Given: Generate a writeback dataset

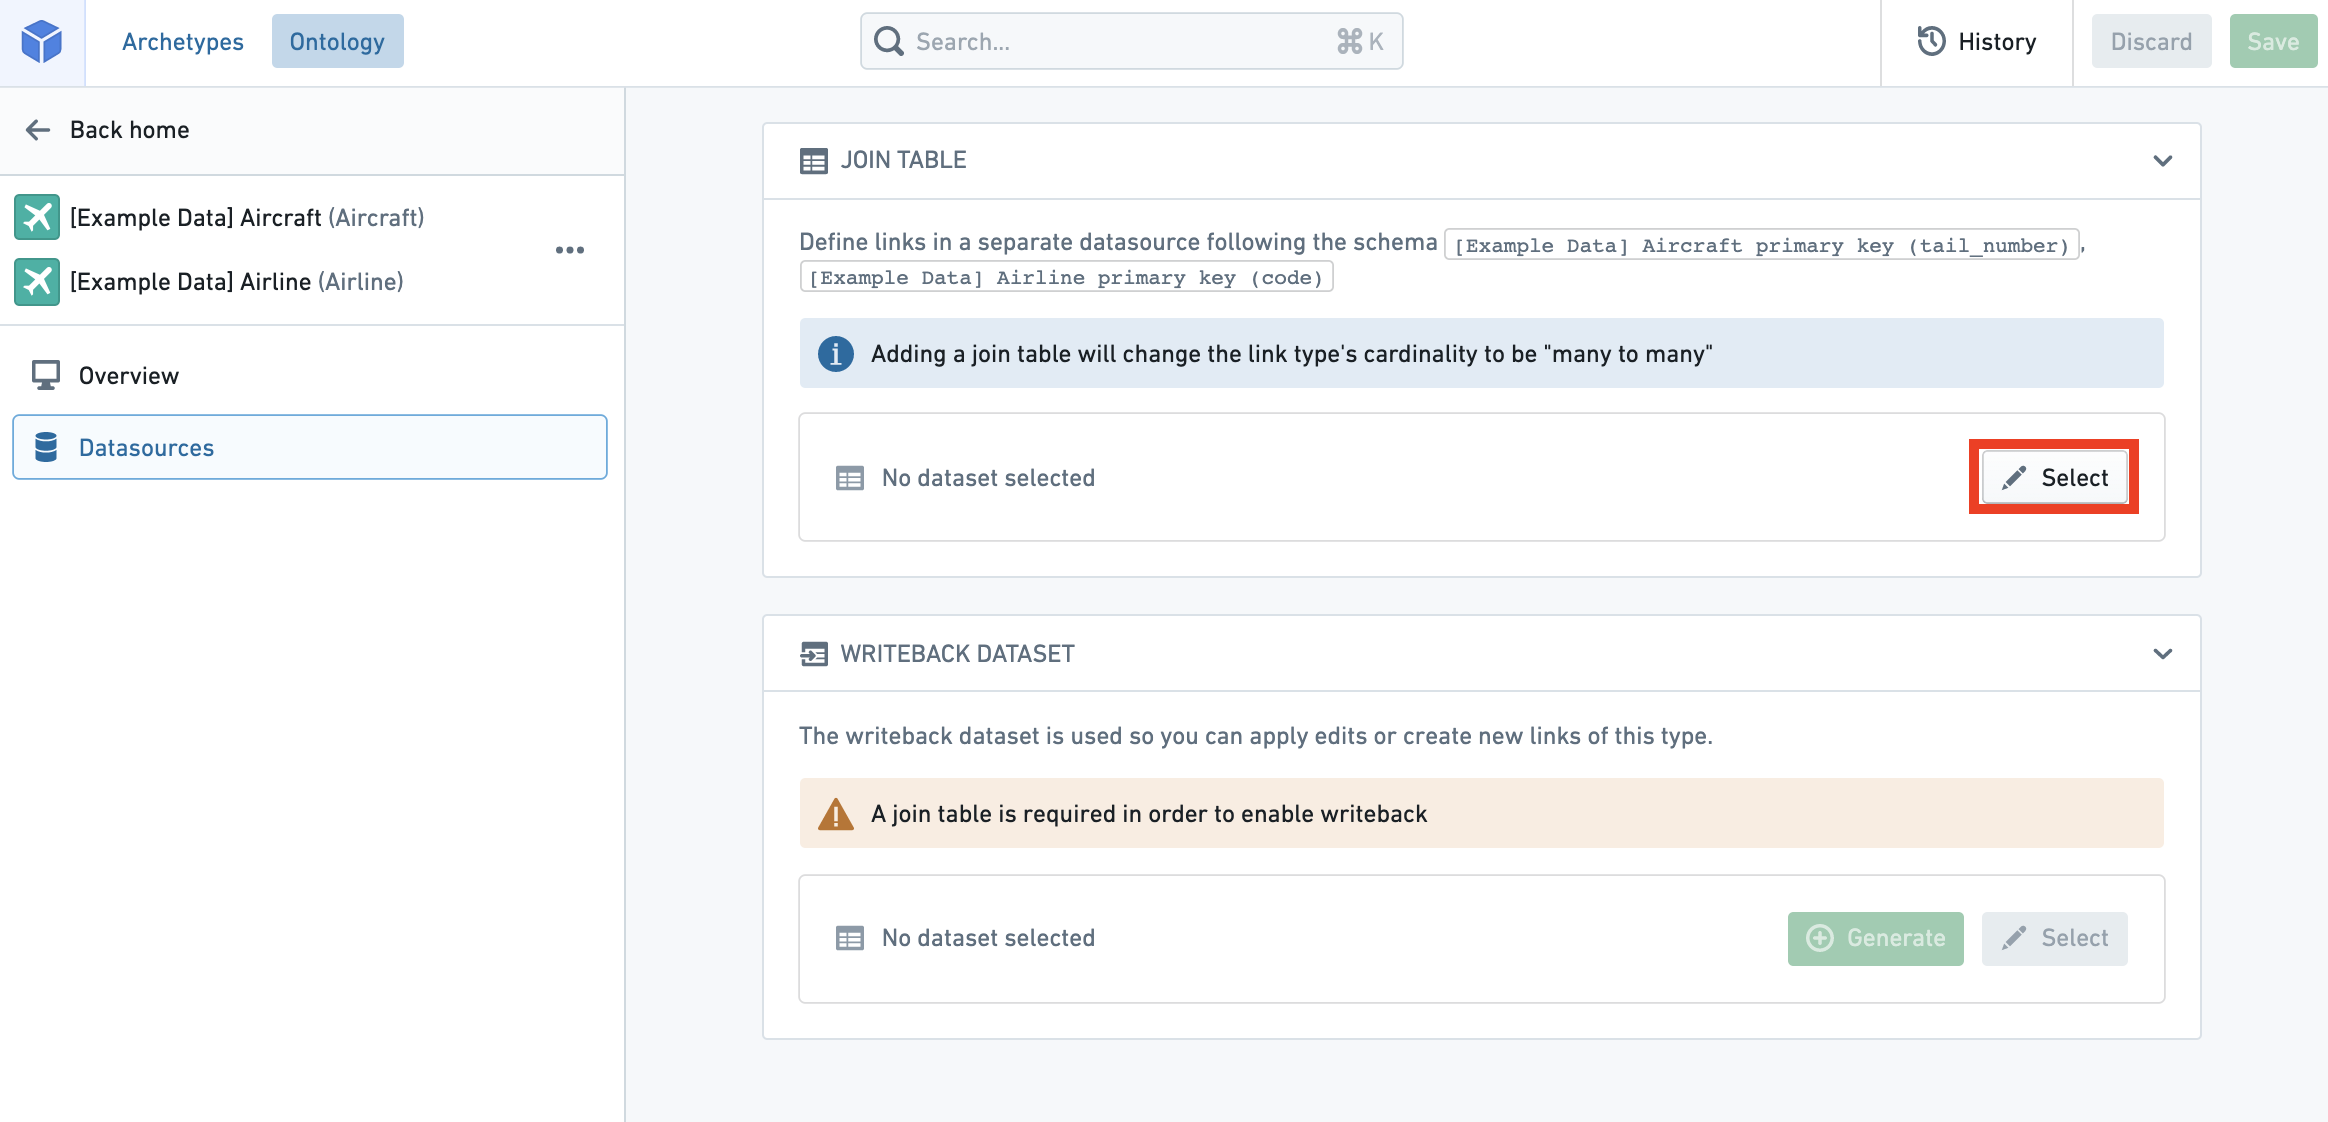Looking at the screenshot, I should (x=1875, y=938).
